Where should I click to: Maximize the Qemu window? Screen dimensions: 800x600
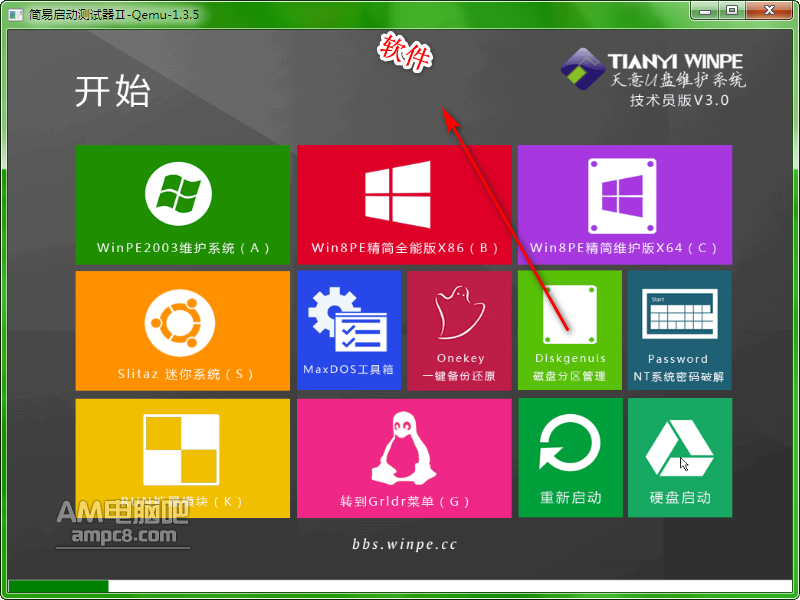[732, 10]
